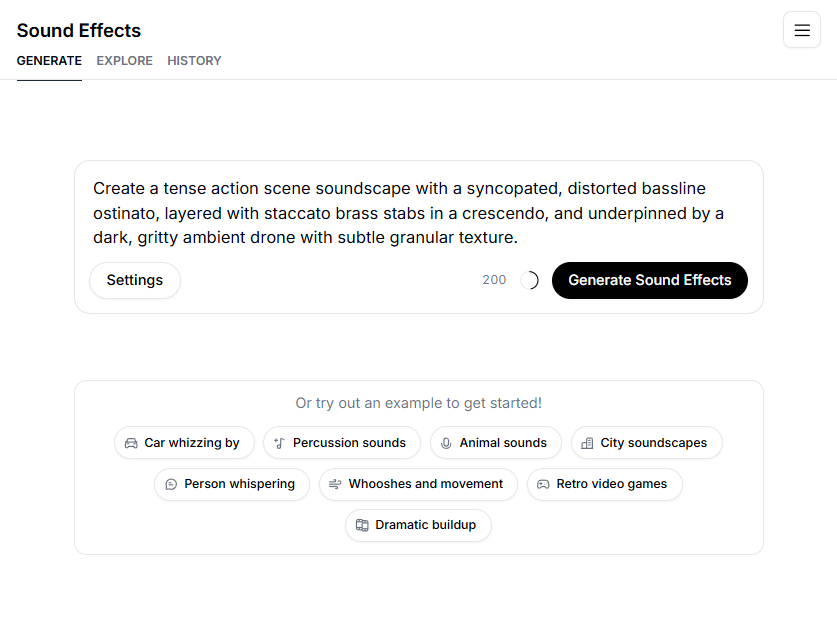
Task: Choose the Dramatic buildup example
Action: (425, 525)
